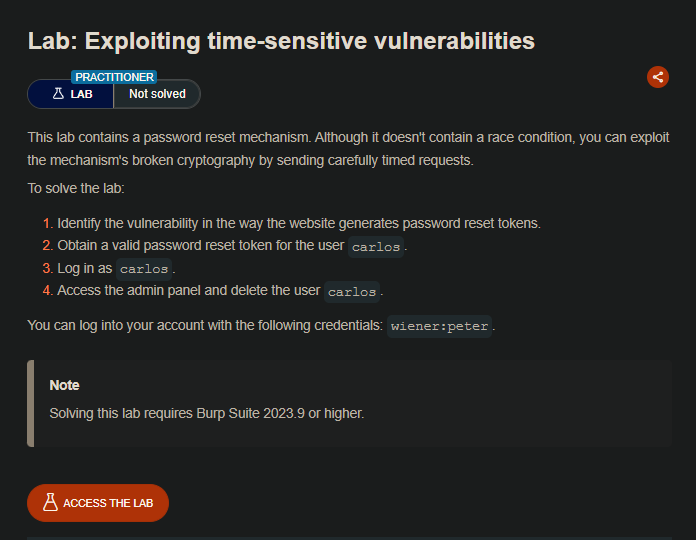
Task: Click the Not solved status label
Action: coord(157,94)
